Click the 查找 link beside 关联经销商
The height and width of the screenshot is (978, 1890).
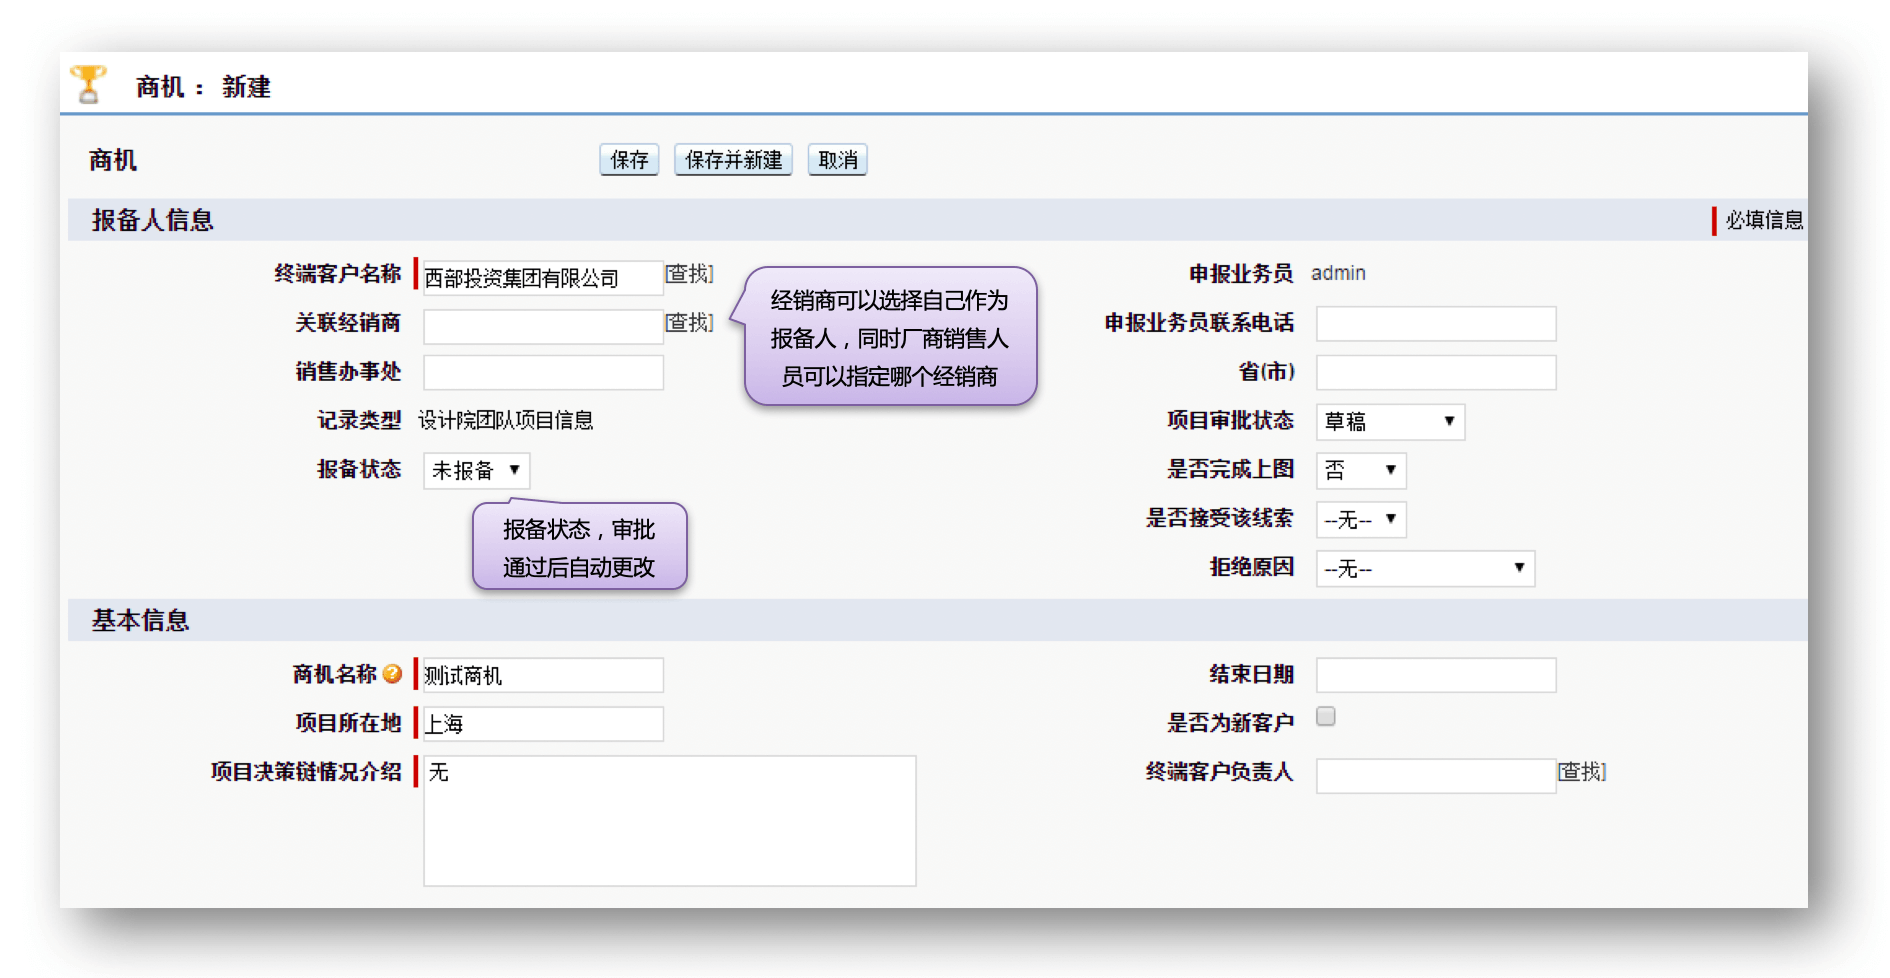[x=690, y=323]
